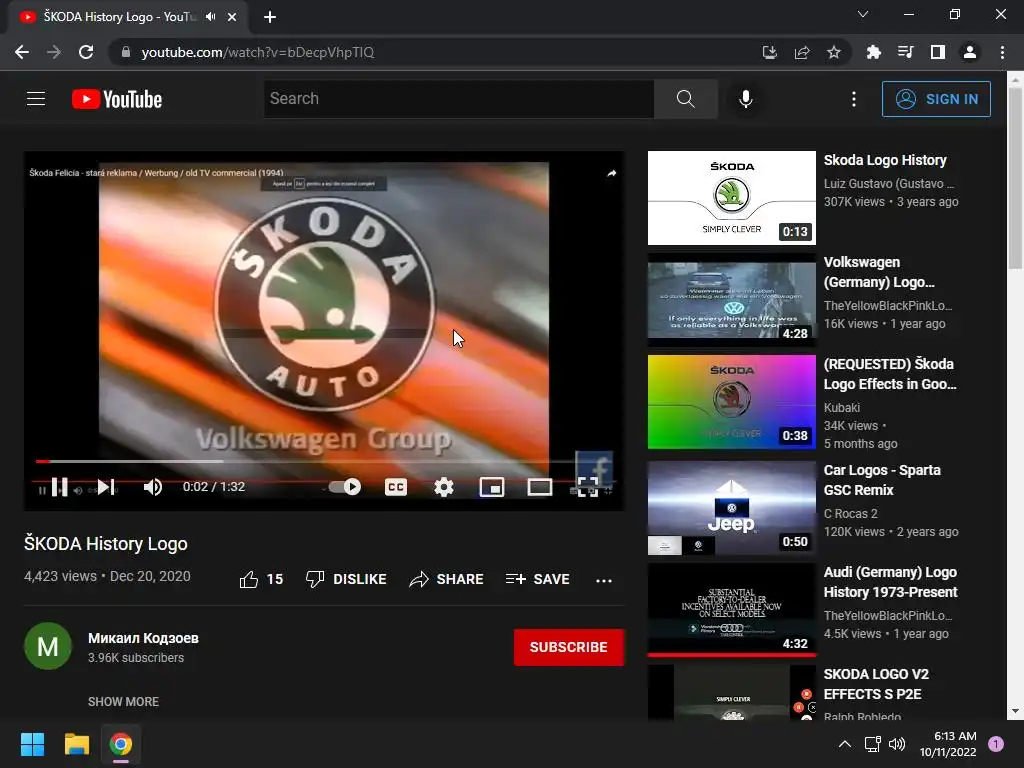
Task: Click the search magnifier button
Action: [685, 99]
